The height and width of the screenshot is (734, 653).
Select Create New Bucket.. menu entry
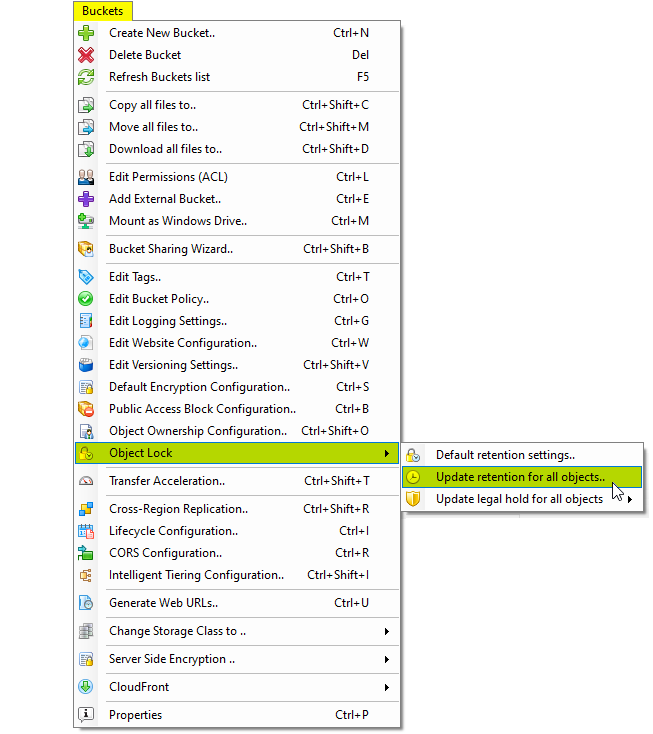[237, 33]
